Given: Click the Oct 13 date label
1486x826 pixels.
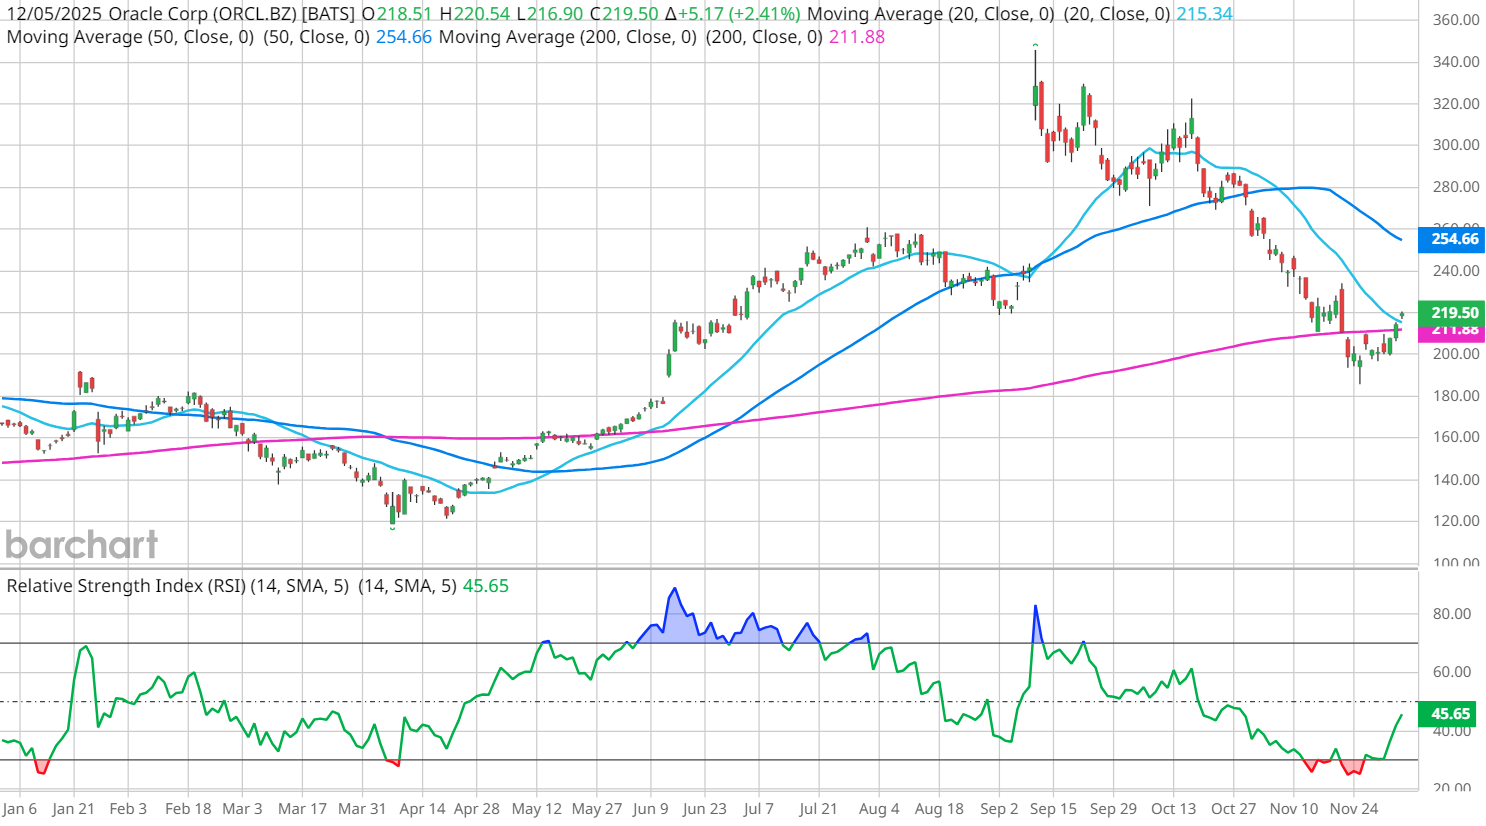Looking at the screenshot, I should click(1173, 809).
